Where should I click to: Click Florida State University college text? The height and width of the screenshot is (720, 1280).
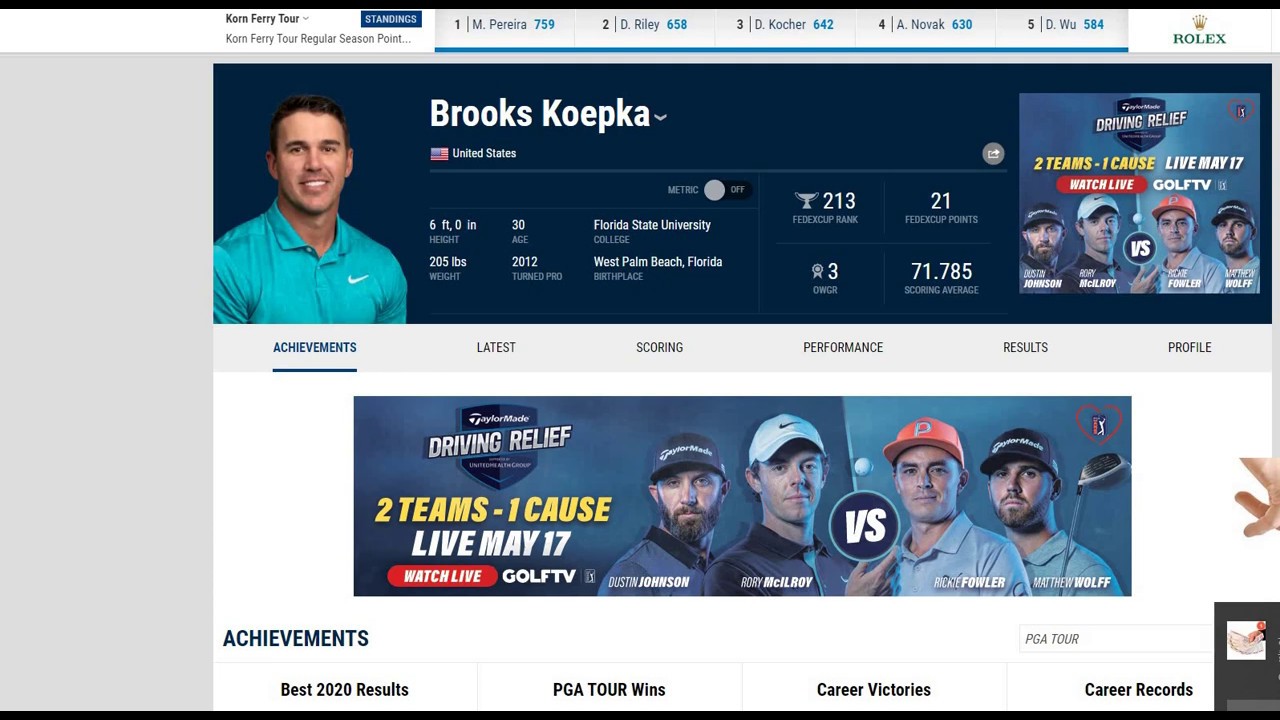(652, 225)
